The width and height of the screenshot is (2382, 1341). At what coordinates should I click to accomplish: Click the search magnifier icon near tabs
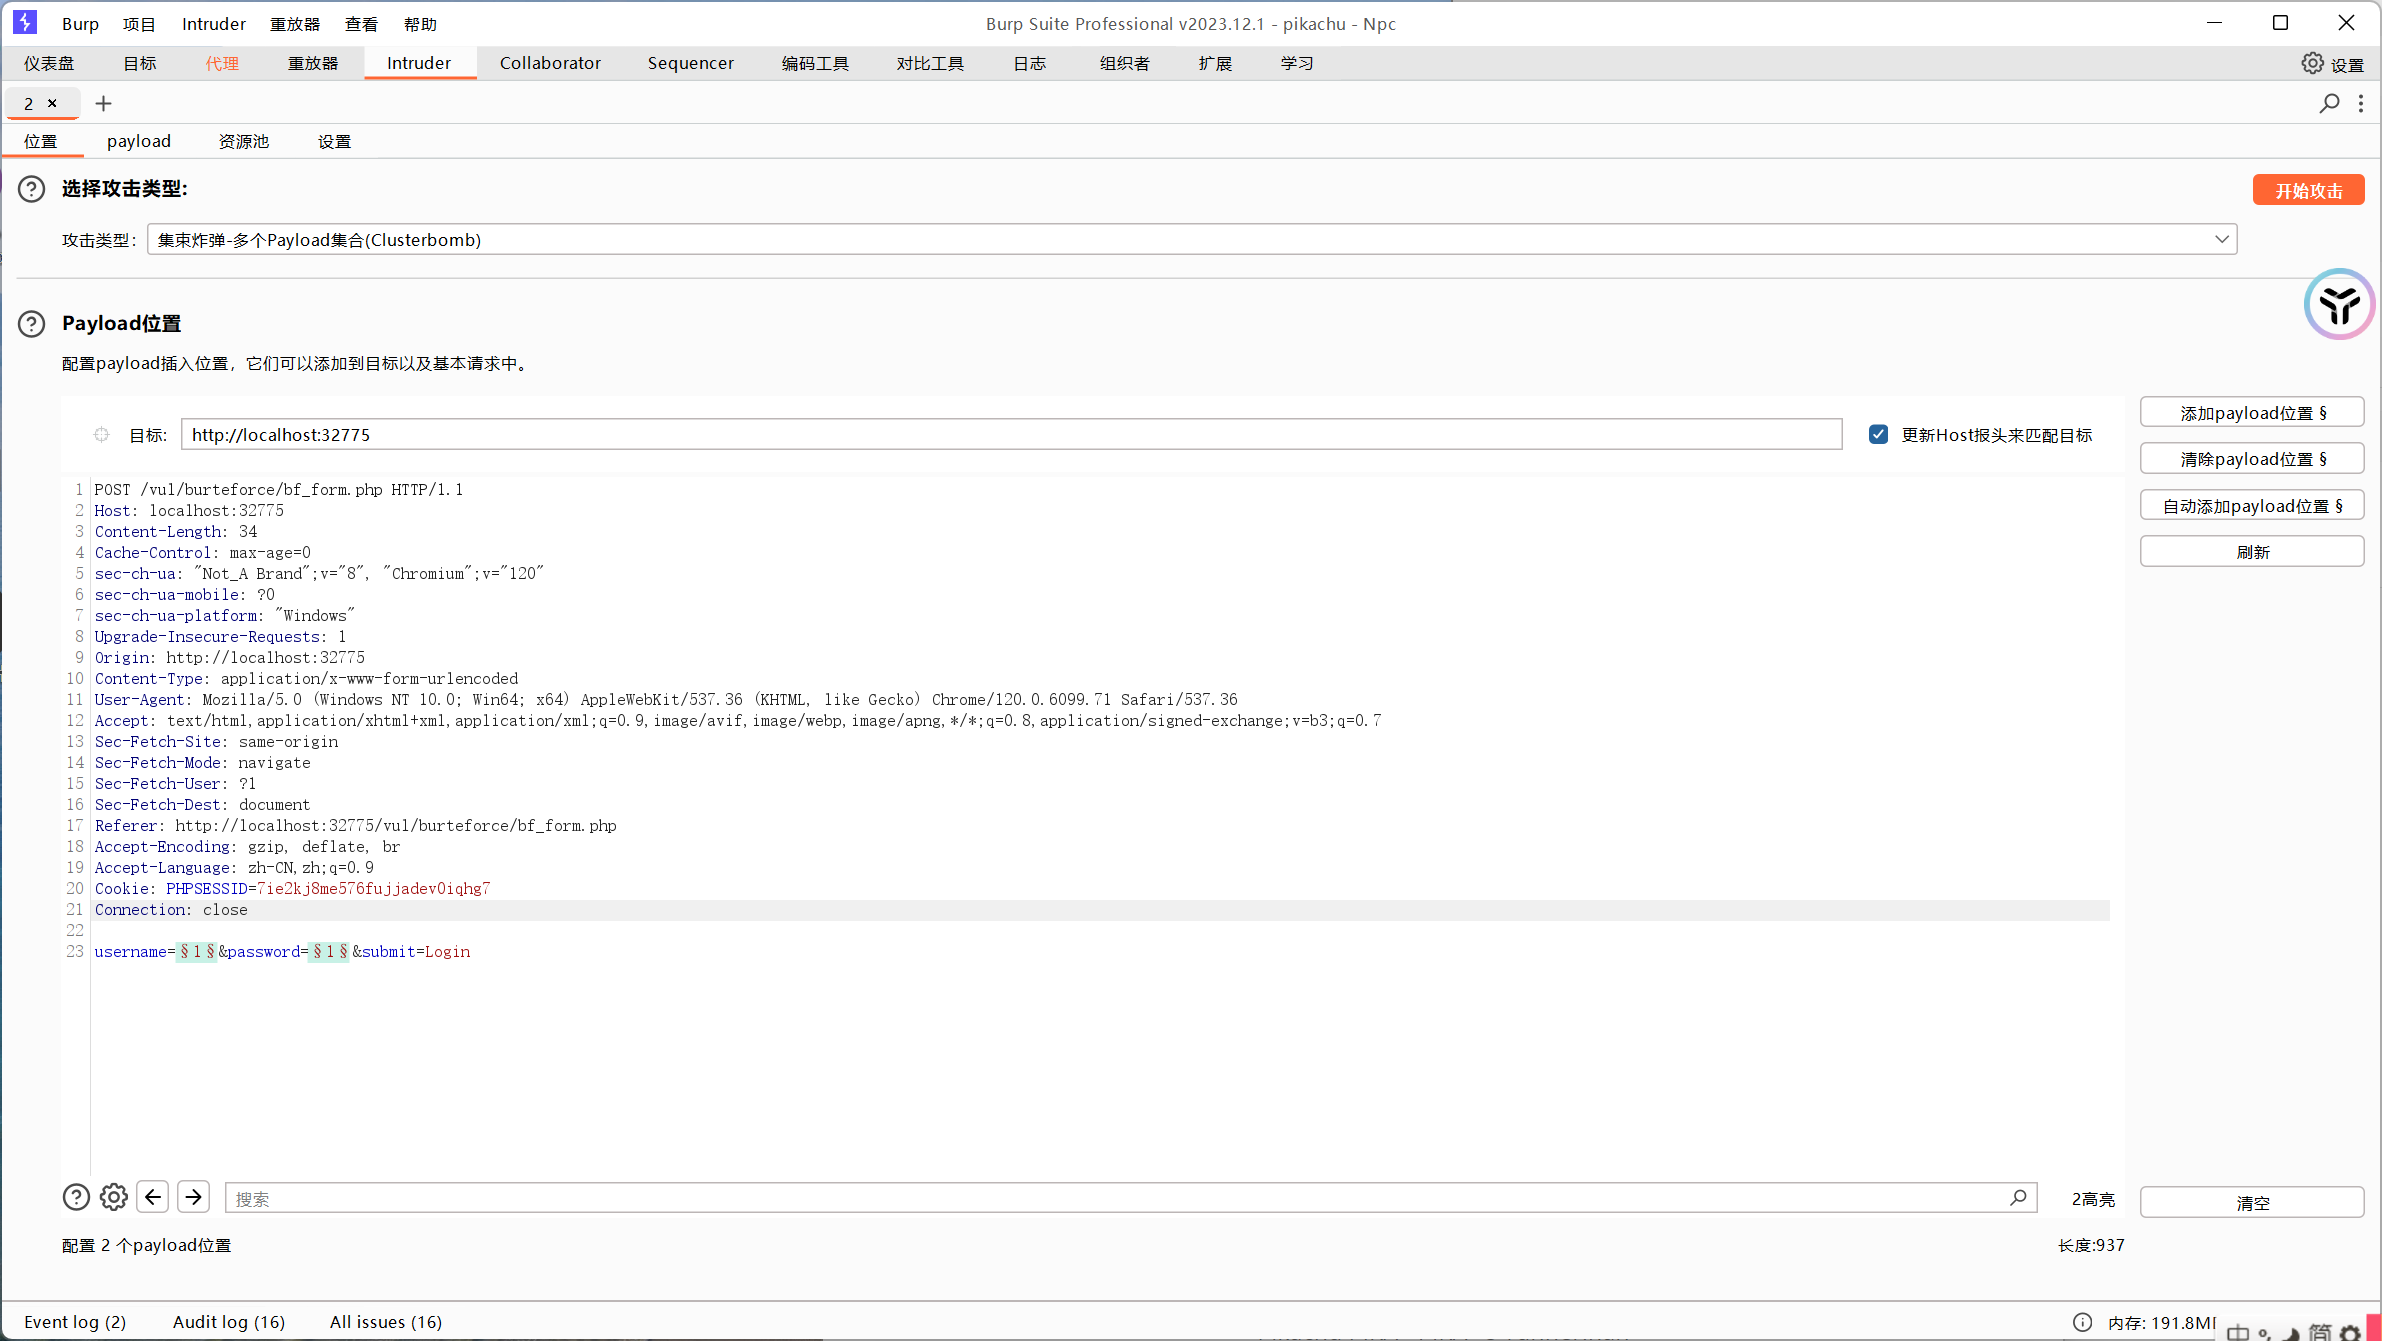[2329, 103]
